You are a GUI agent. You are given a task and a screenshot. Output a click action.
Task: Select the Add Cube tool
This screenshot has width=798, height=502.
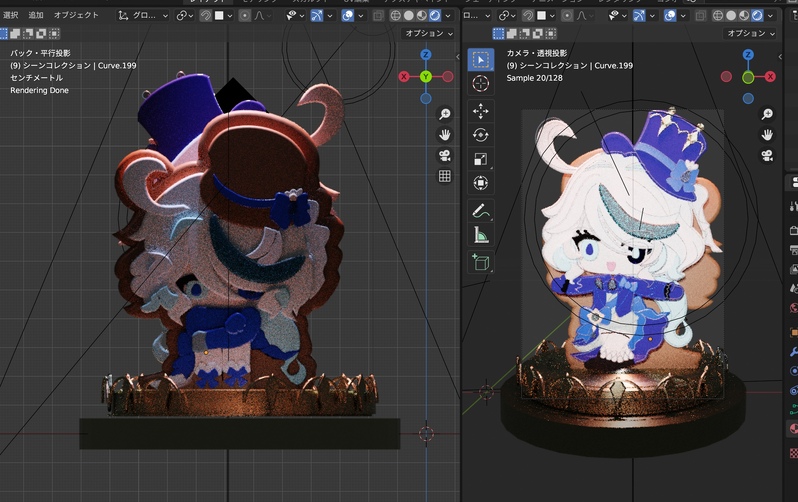(480, 262)
